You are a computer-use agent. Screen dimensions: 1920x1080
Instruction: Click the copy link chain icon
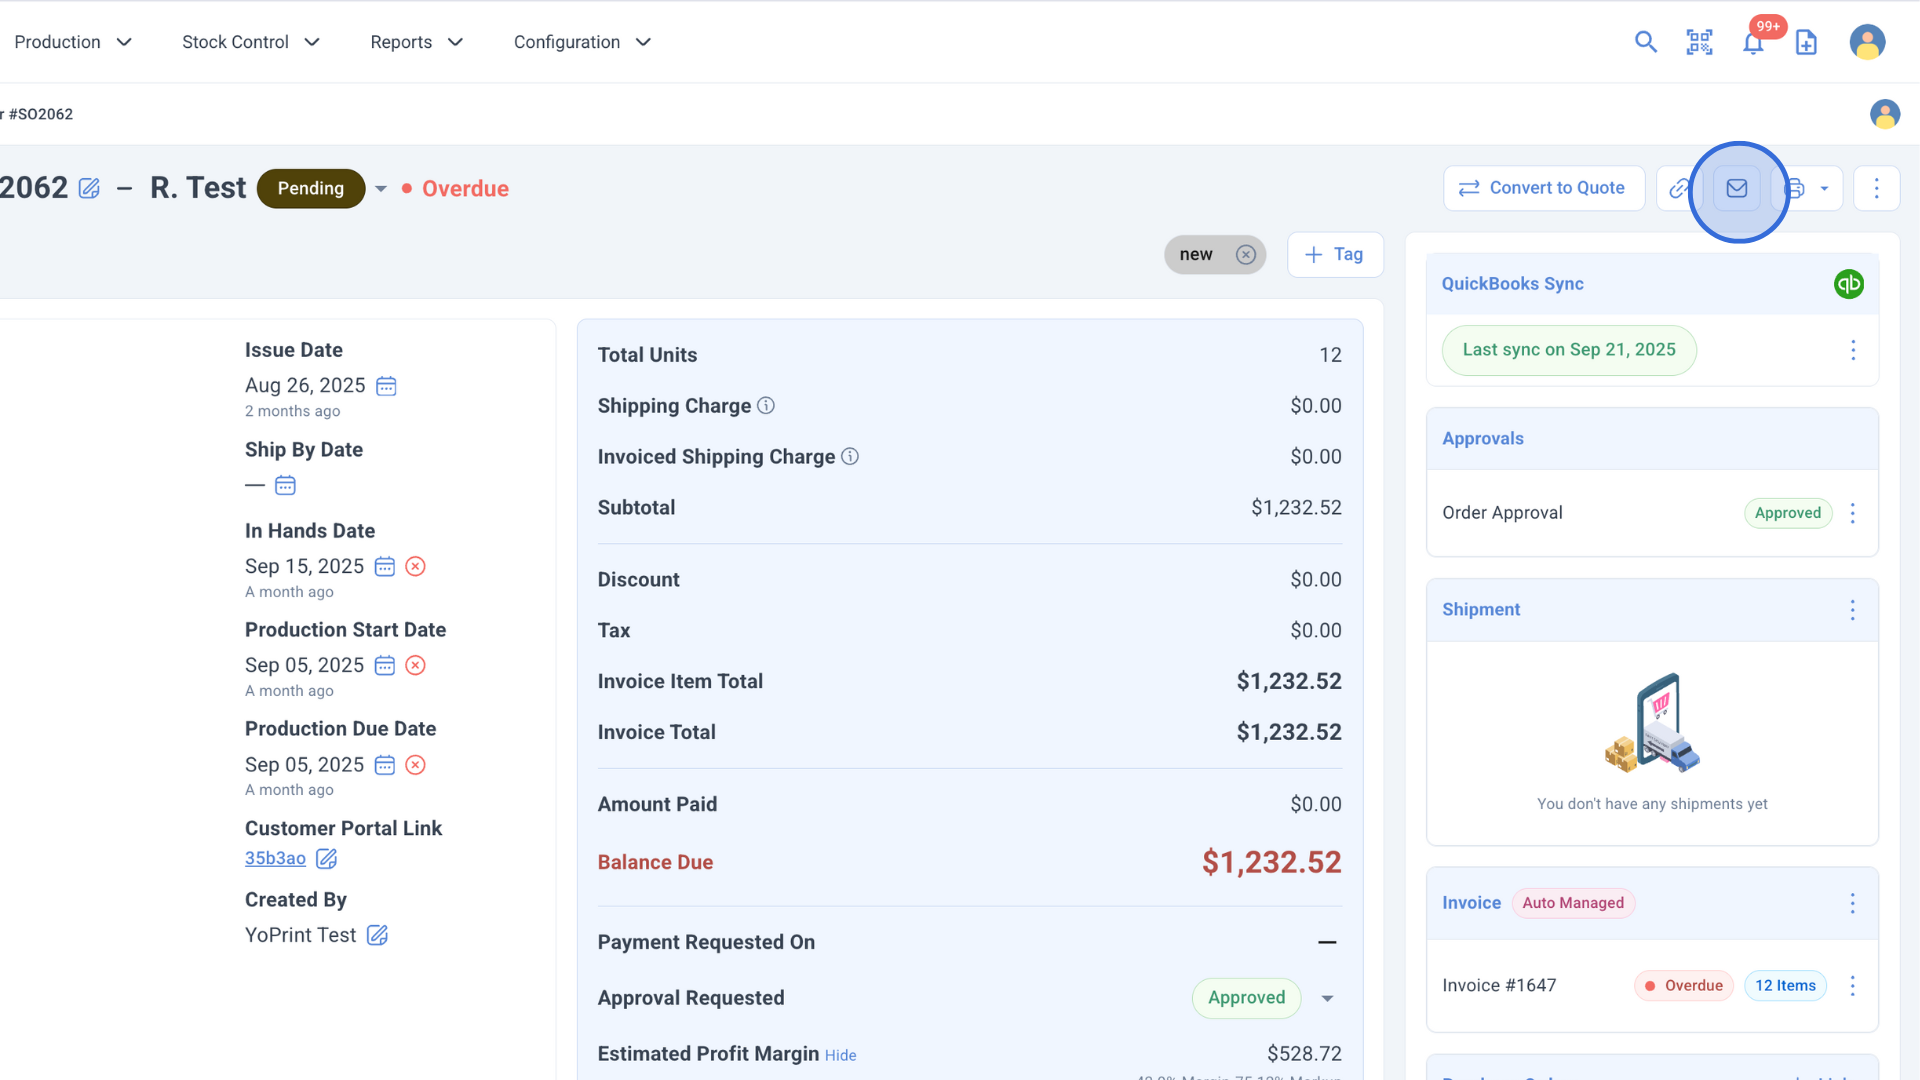[1679, 189]
